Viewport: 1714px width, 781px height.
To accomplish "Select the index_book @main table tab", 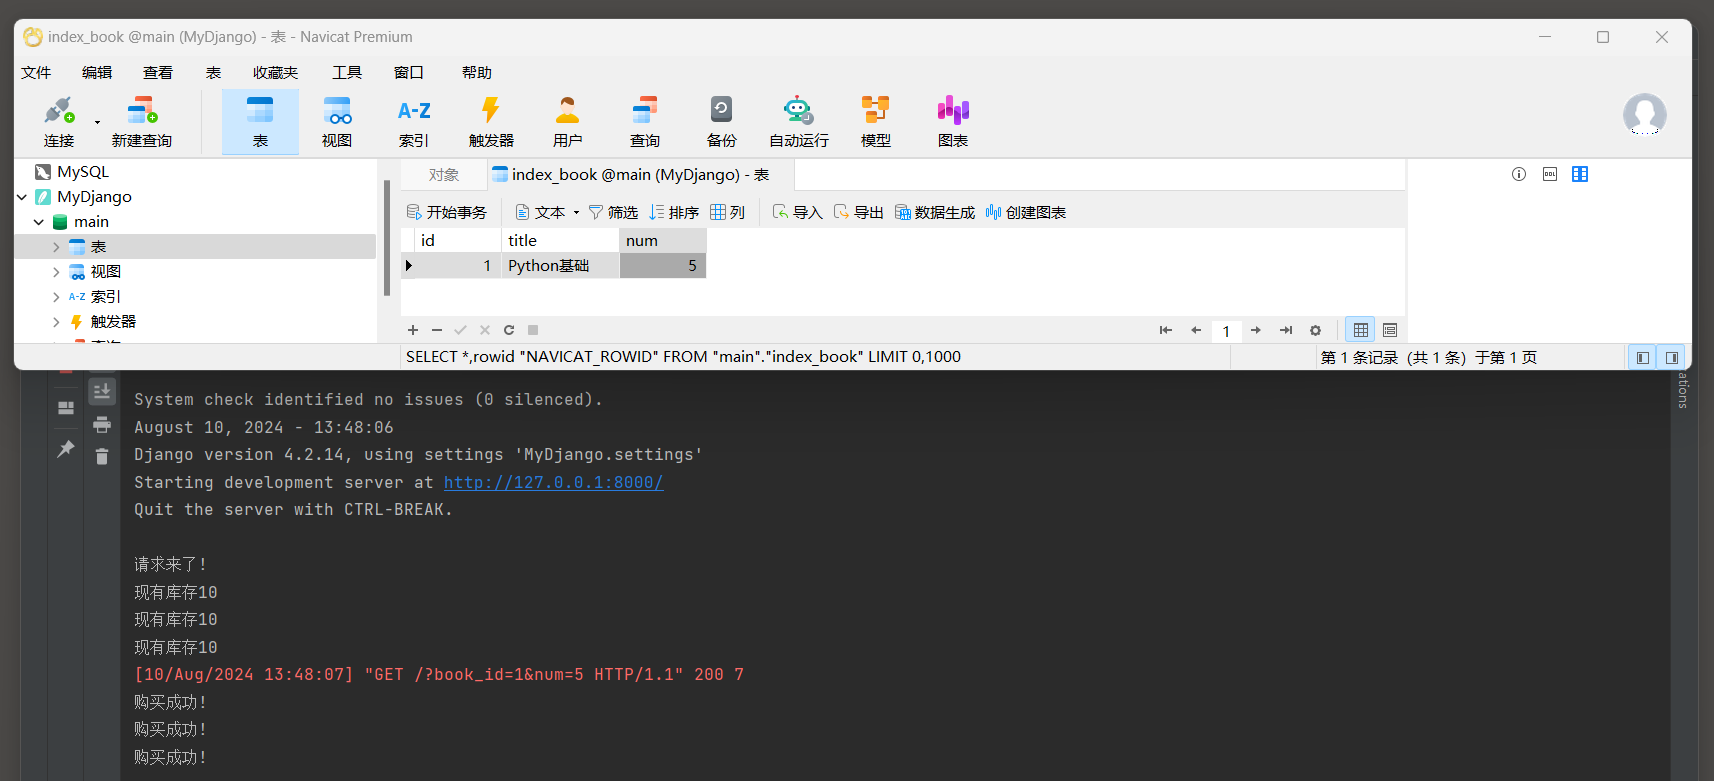I will point(640,175).
